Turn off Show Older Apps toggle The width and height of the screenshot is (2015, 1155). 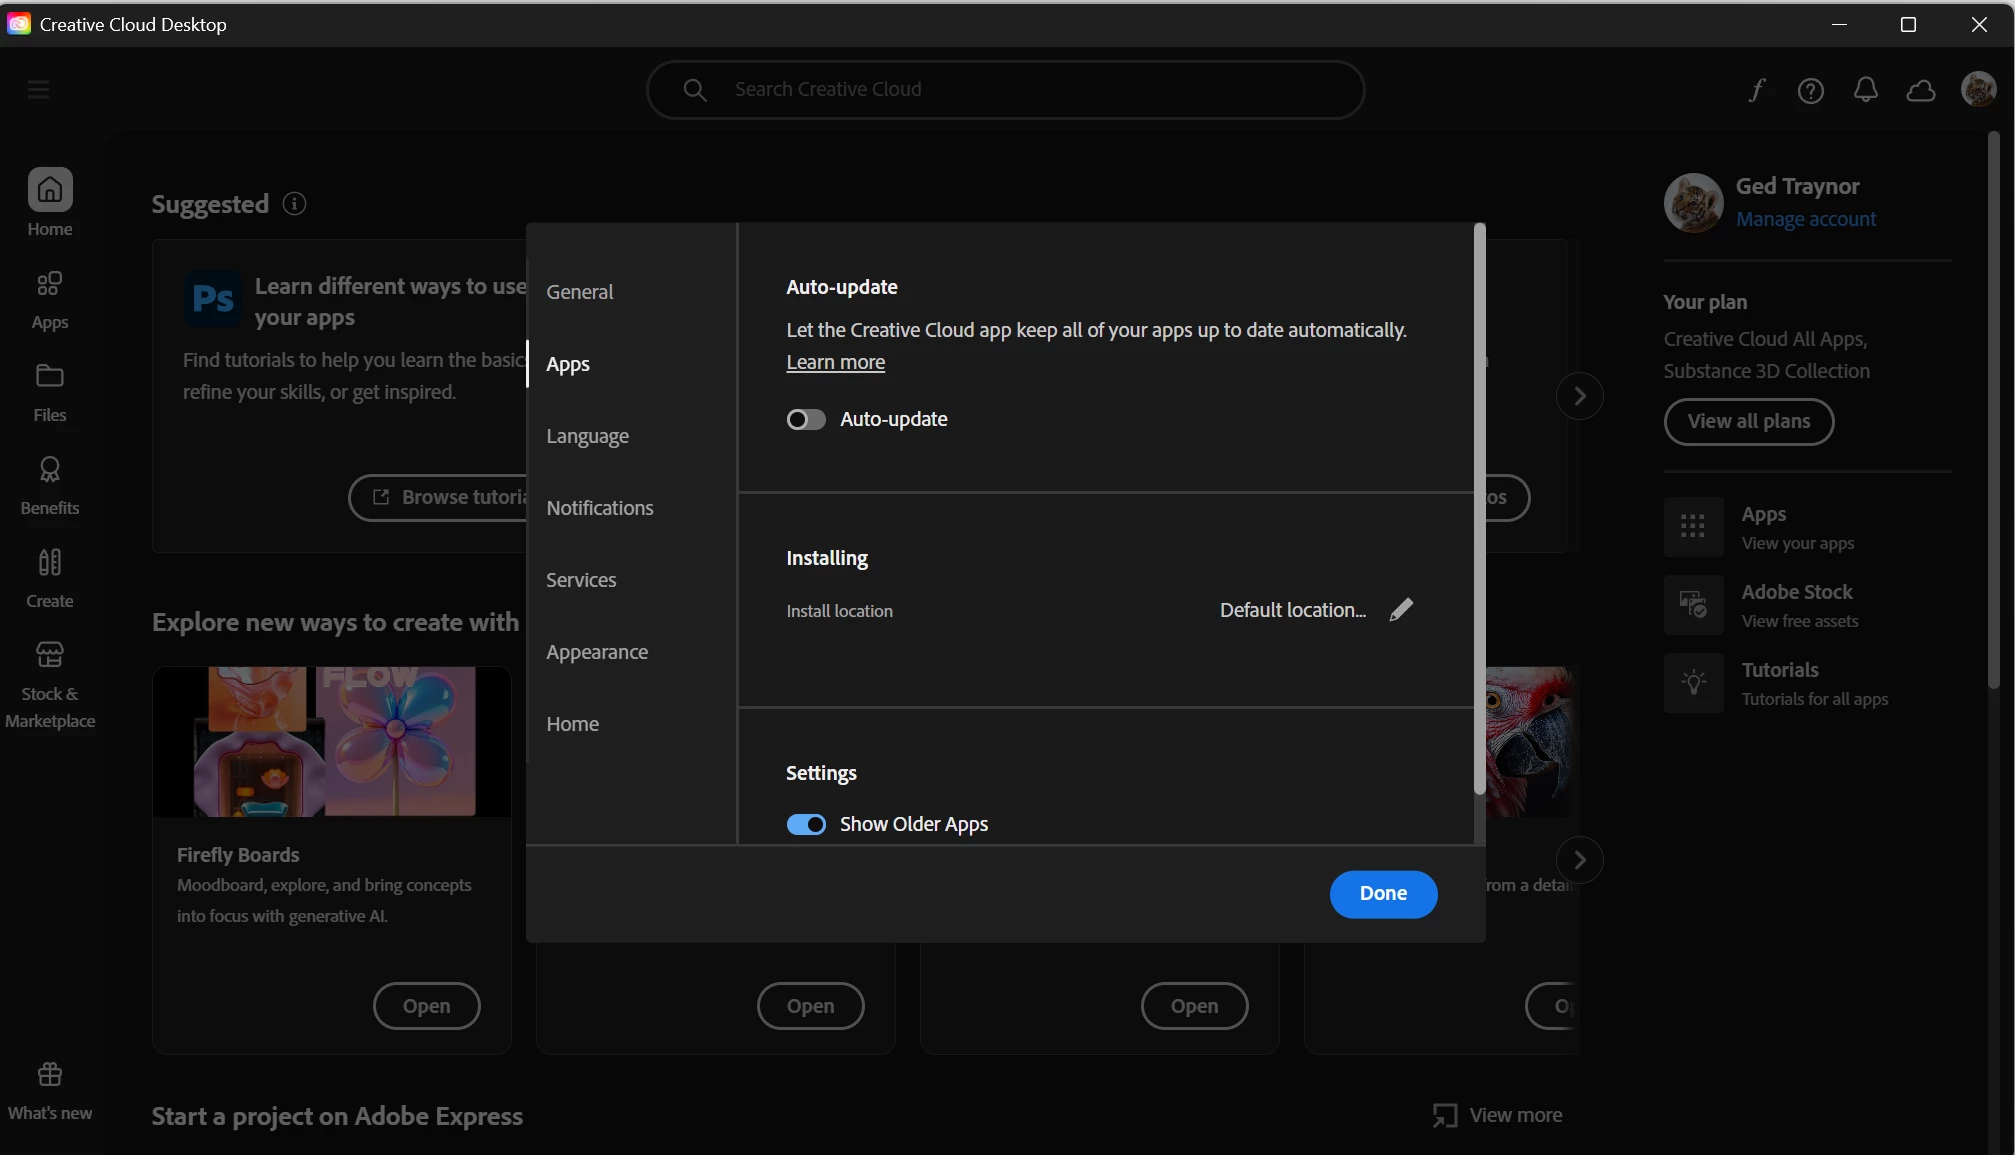806,824
